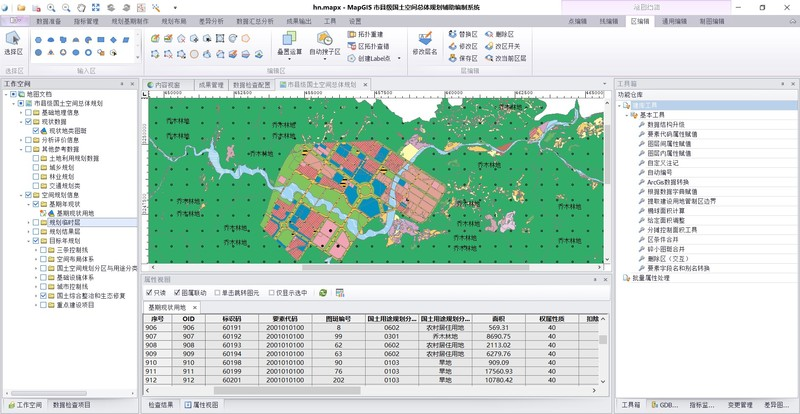Click the 修改区 tool

pyautogui.click(x=463, y=46)
